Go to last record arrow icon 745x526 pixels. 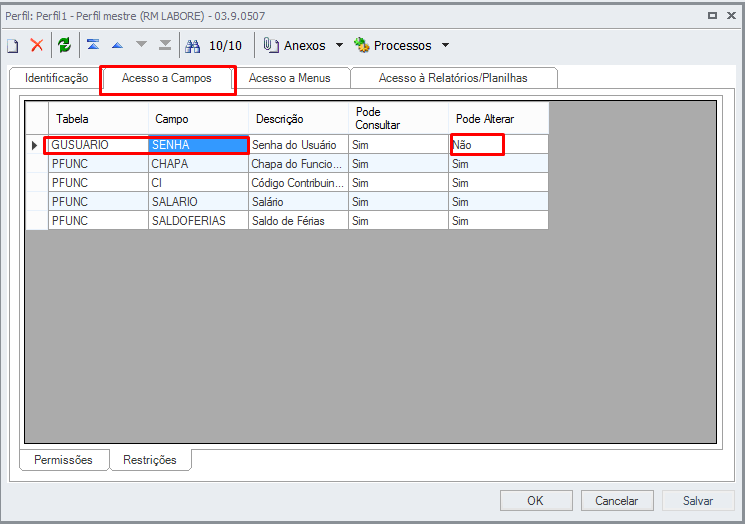(x=165, y=45)
